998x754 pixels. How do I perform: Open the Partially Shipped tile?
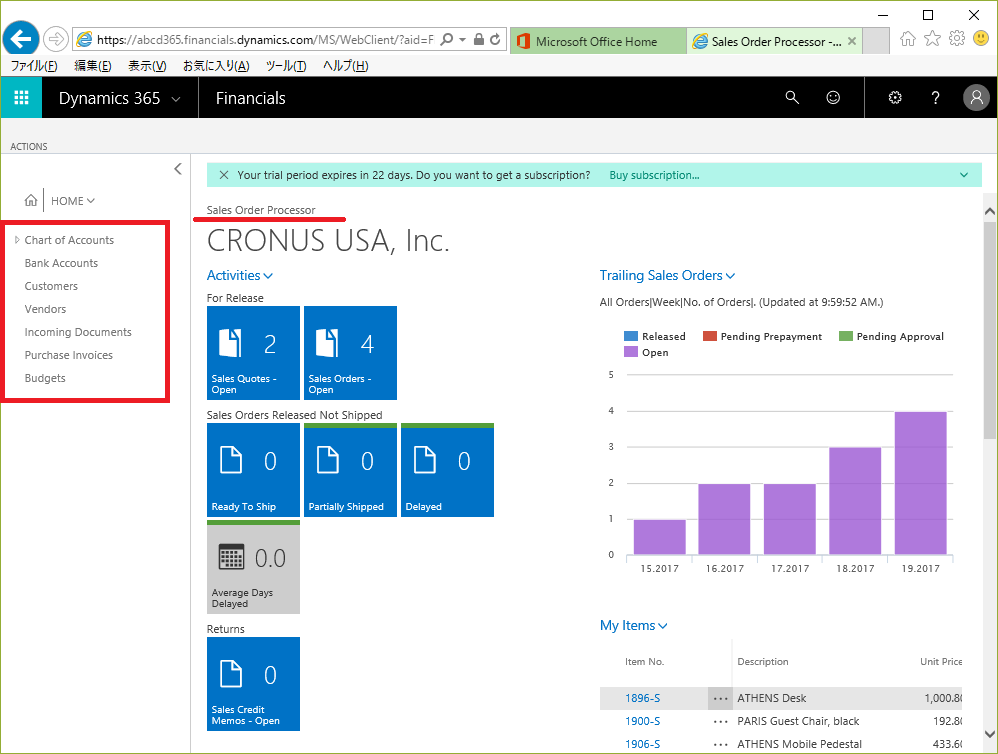[x=350, y=470]
